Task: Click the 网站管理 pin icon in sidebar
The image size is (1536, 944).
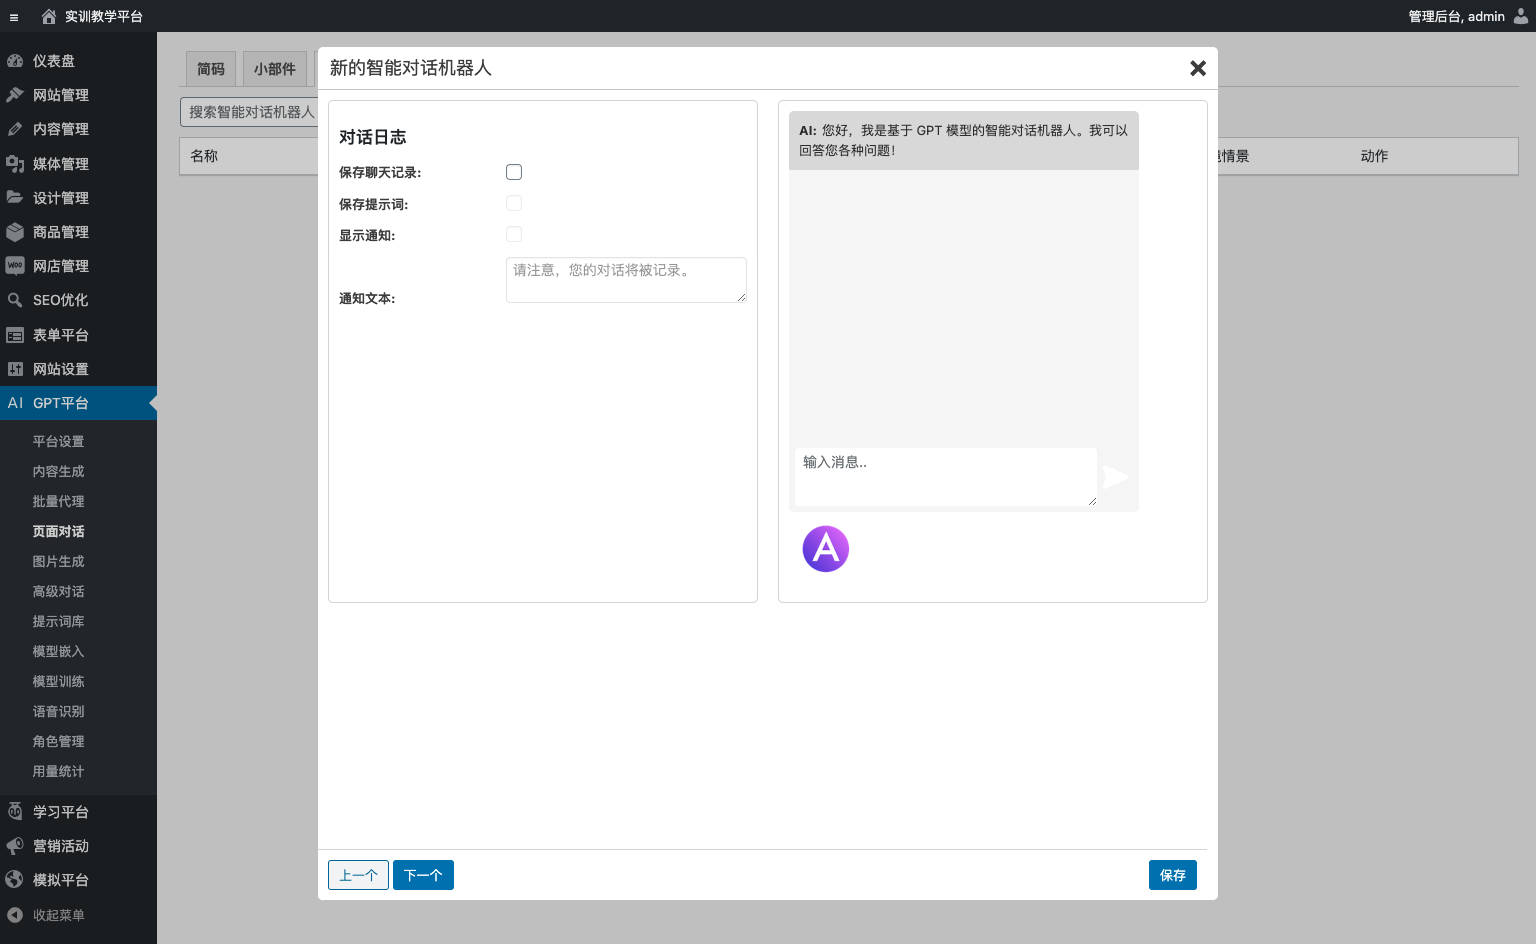Action: pos(15,95)
